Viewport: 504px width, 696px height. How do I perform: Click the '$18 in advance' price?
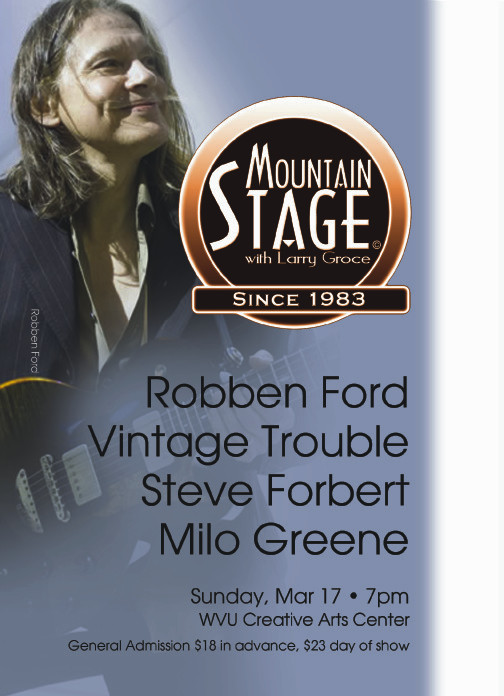245,645
